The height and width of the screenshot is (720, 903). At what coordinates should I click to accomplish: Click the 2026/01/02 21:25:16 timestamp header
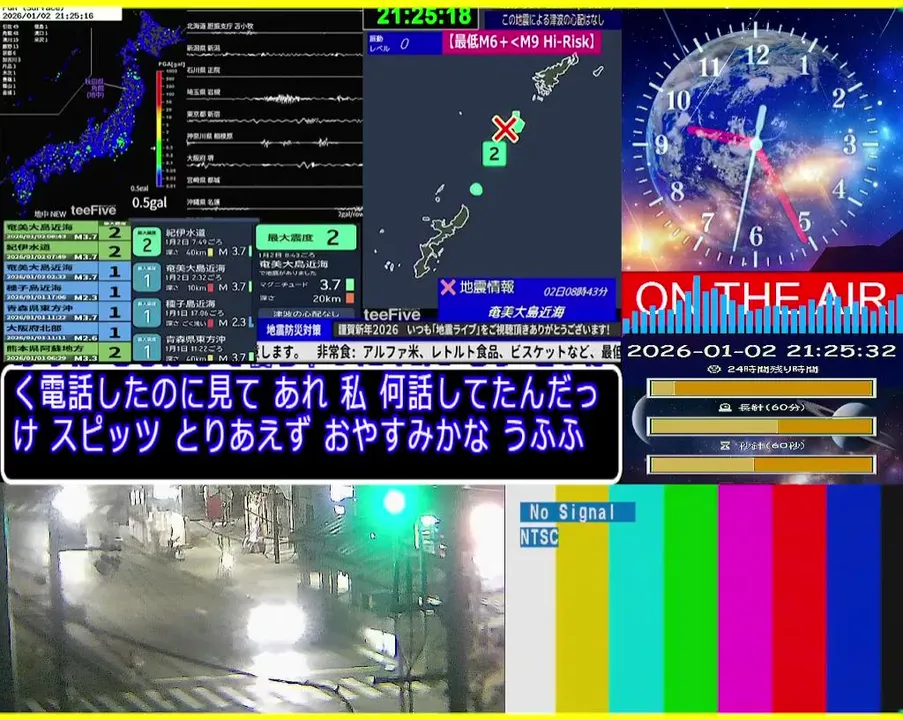pos(48,16)
